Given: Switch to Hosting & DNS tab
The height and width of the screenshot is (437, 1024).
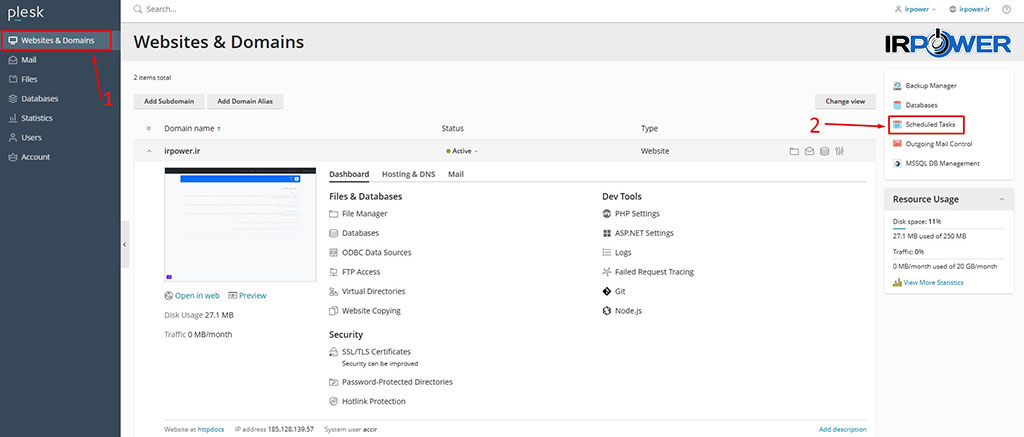Looking at the screenshot, I should pos(408,174).
